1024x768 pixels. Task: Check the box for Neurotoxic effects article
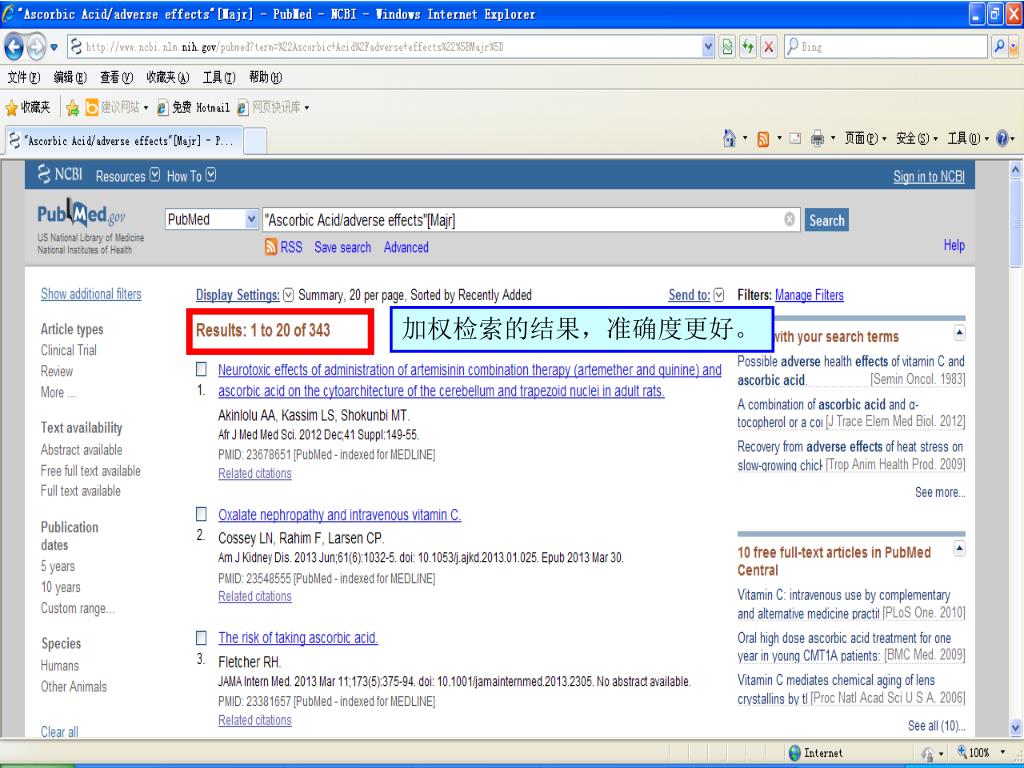click(202, 370)
